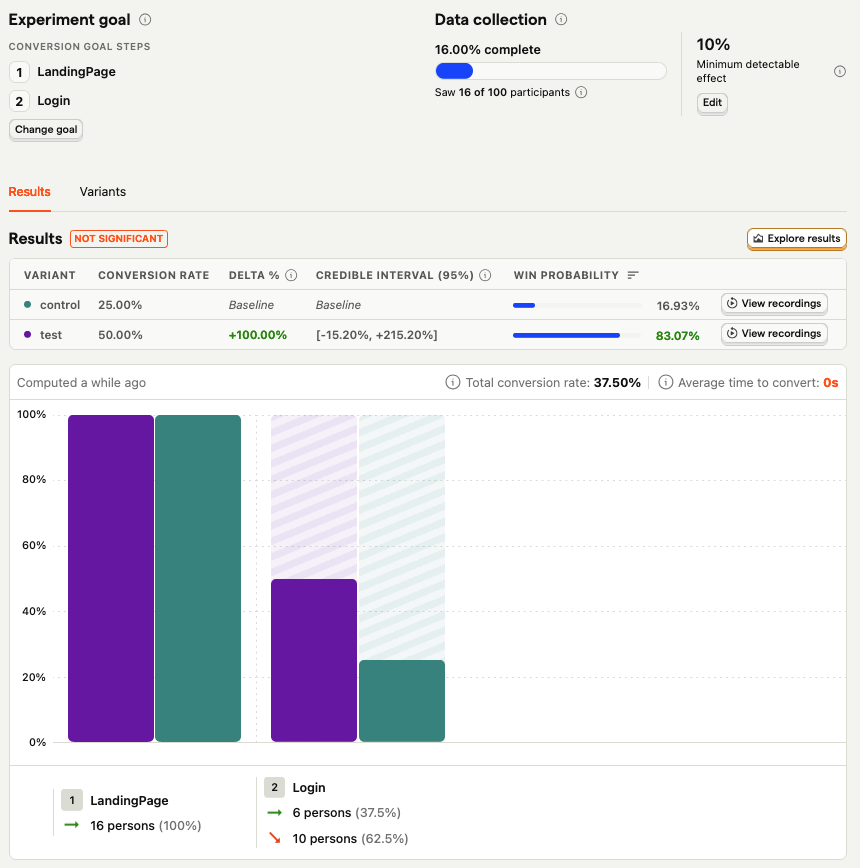This screenshot has height=868, width=860.
Task: Click info icon beside Data collection heading
Action: coord(561,20)
